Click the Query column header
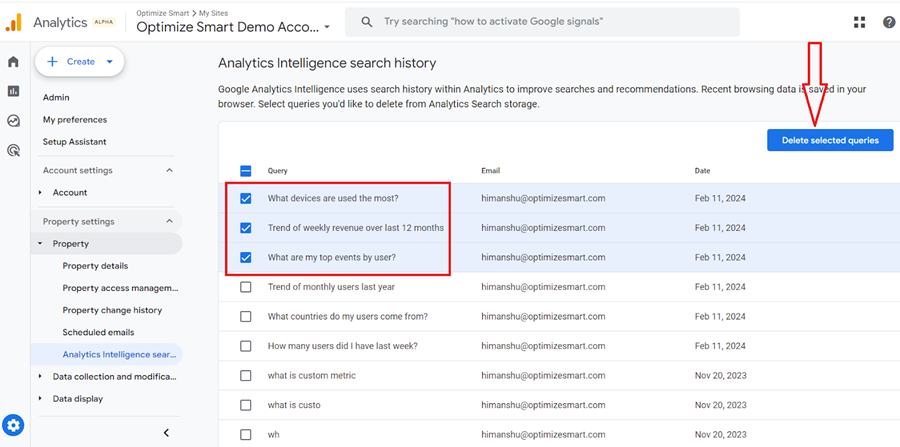This screenshot has width=900, height=447. click(x=278, y=171)
